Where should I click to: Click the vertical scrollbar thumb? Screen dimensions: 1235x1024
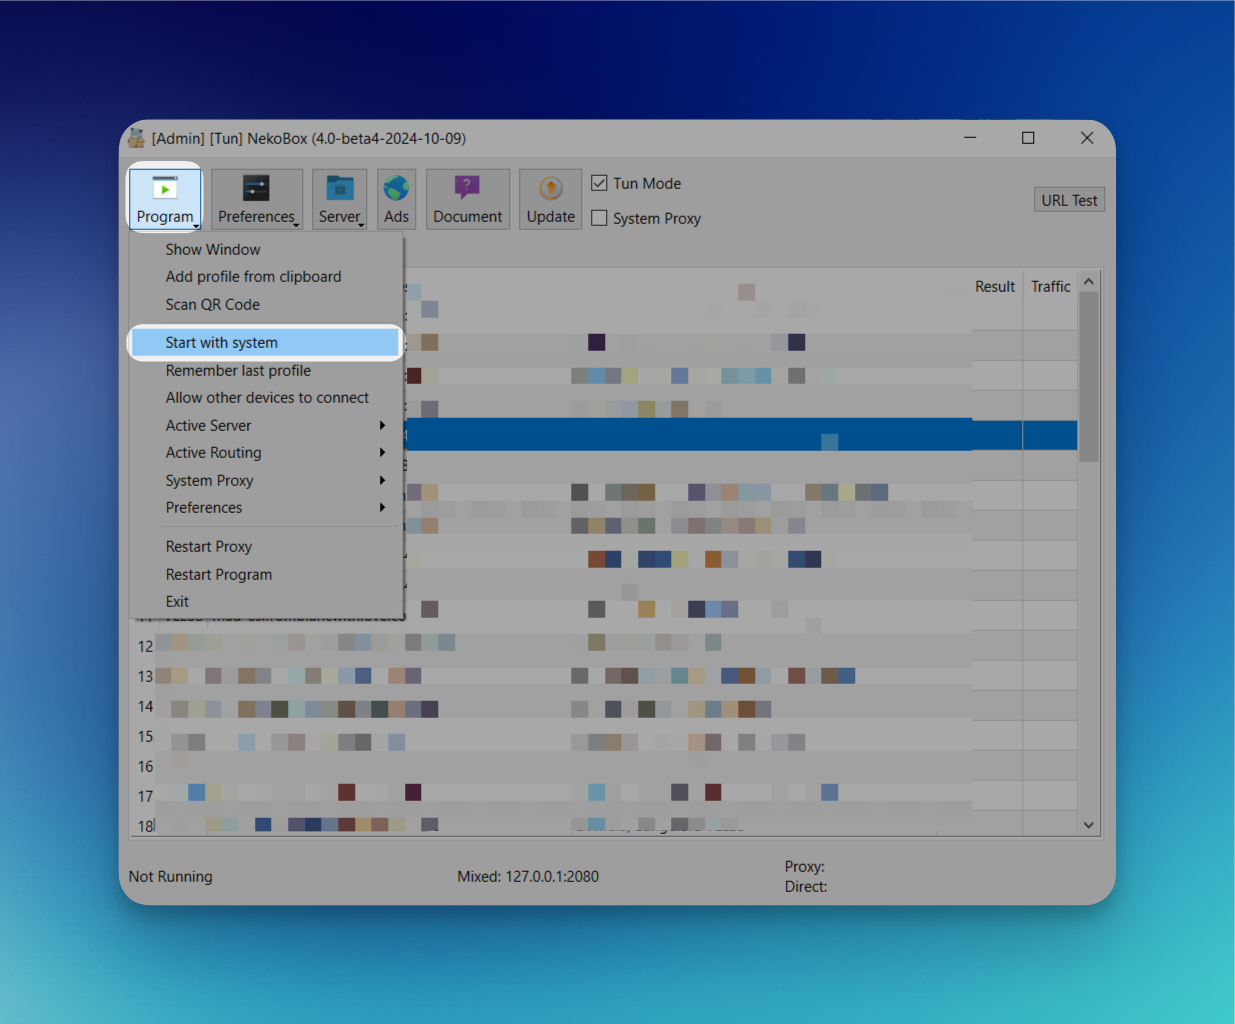coord(1089,376)
